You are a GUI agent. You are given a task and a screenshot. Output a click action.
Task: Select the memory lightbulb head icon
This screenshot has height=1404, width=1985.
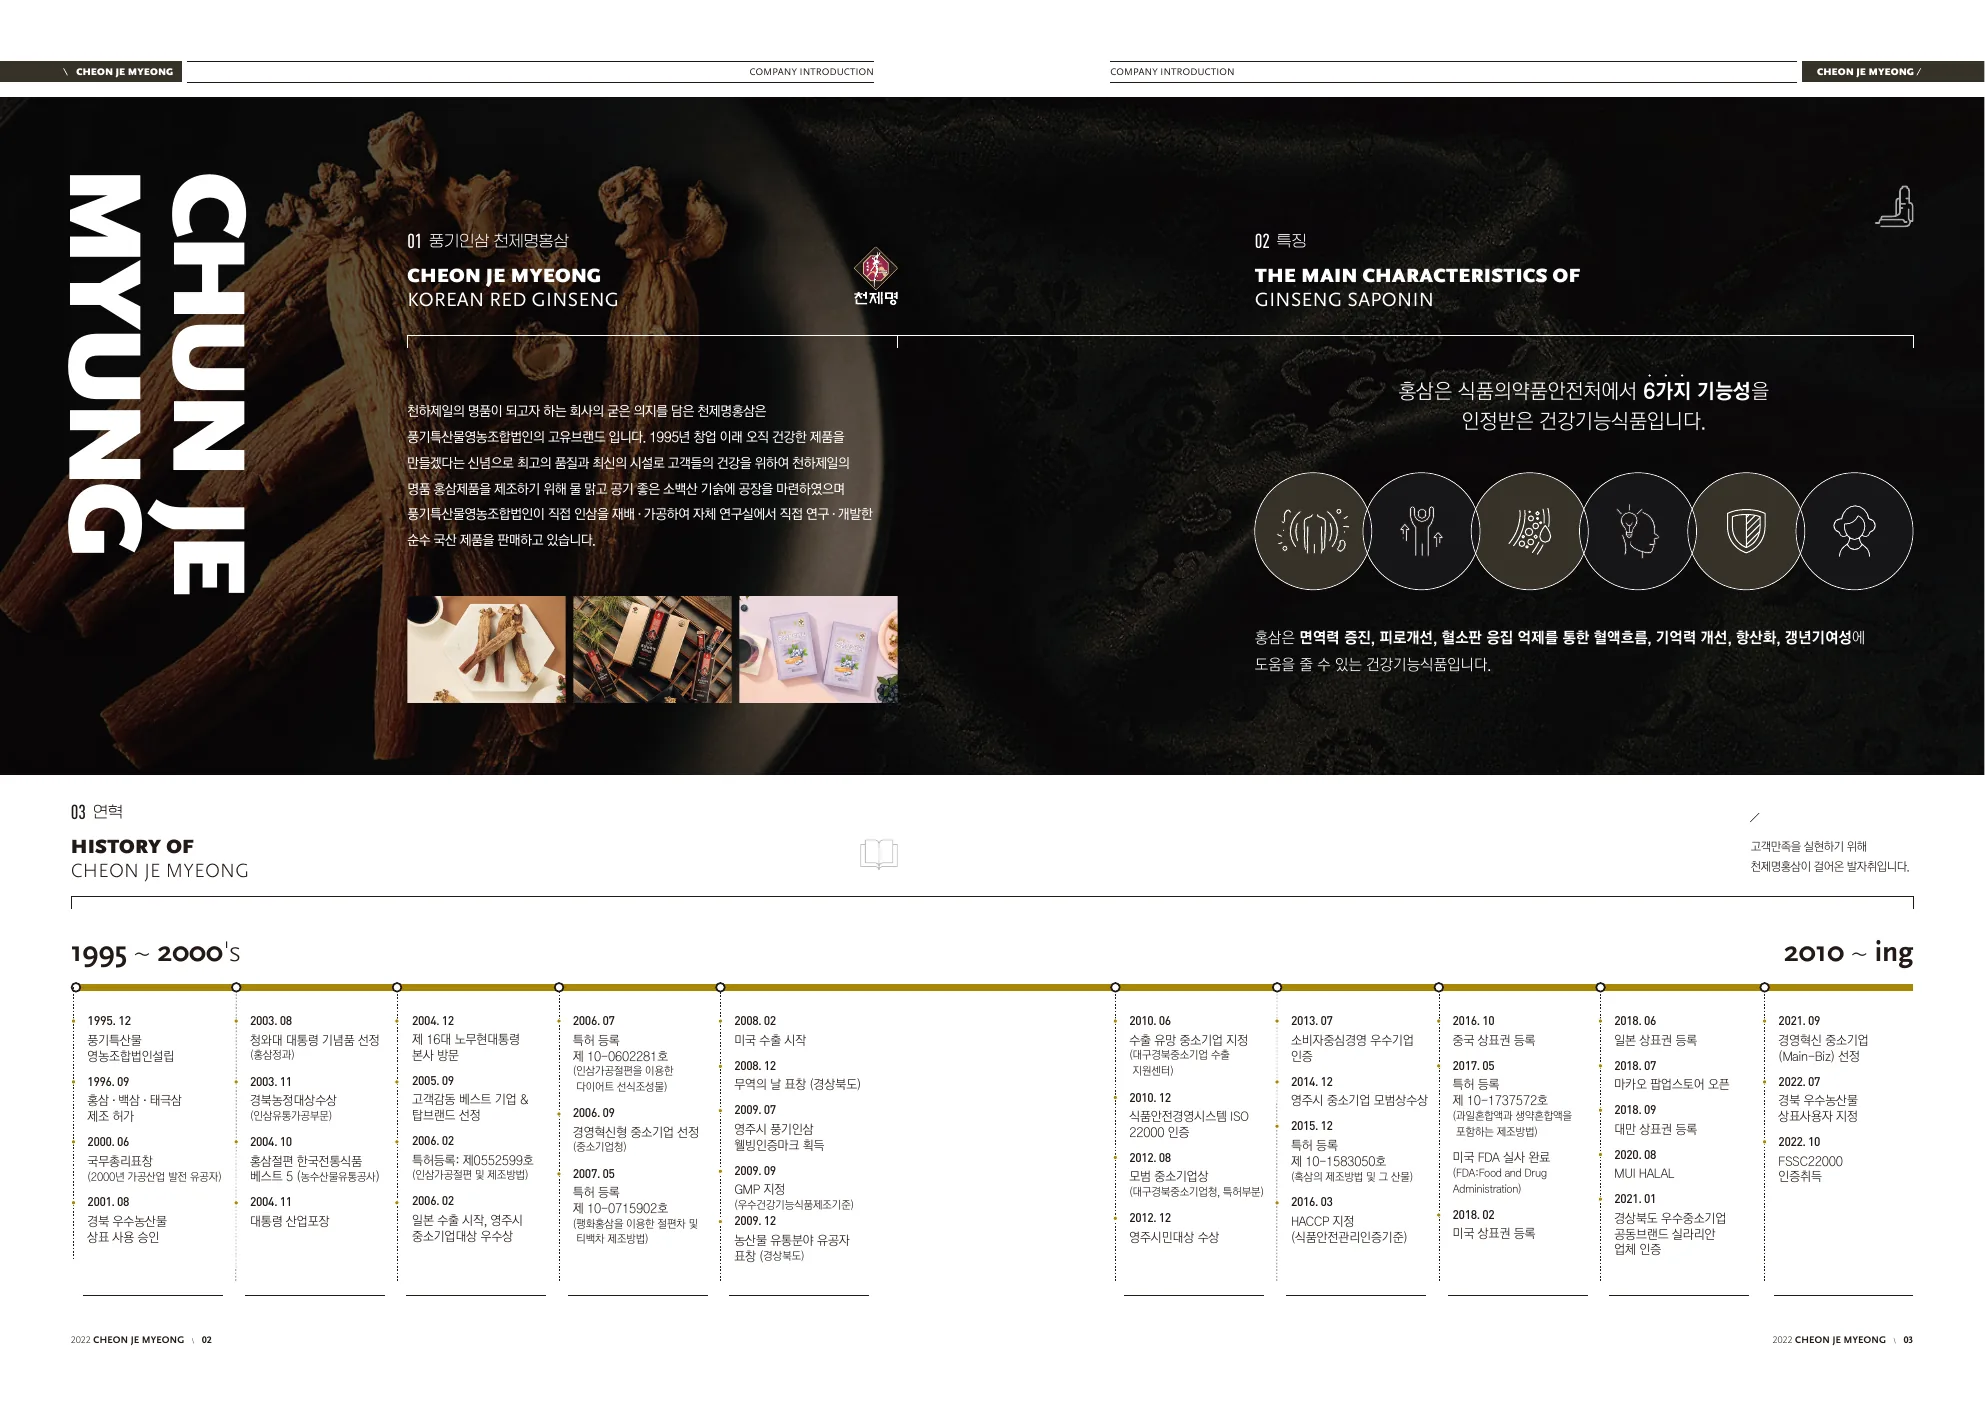tap(1638, 531)
